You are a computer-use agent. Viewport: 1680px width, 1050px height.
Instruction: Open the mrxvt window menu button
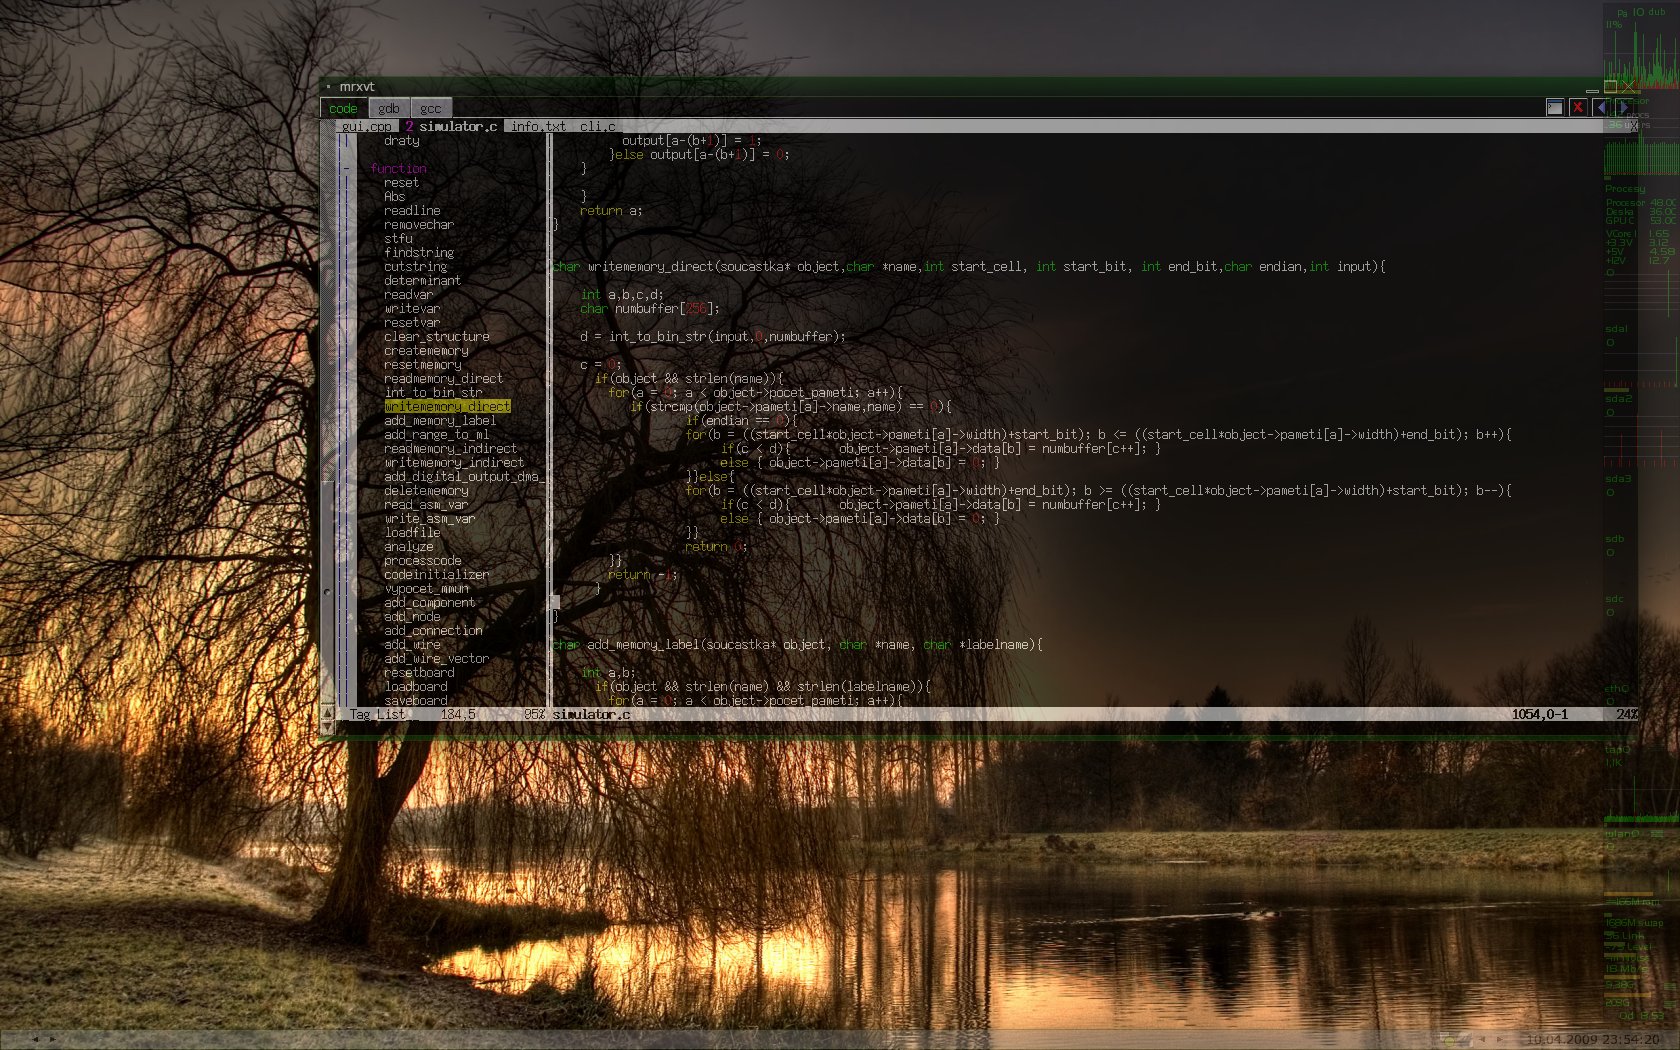pyautogui.click(x=328, y=87)
